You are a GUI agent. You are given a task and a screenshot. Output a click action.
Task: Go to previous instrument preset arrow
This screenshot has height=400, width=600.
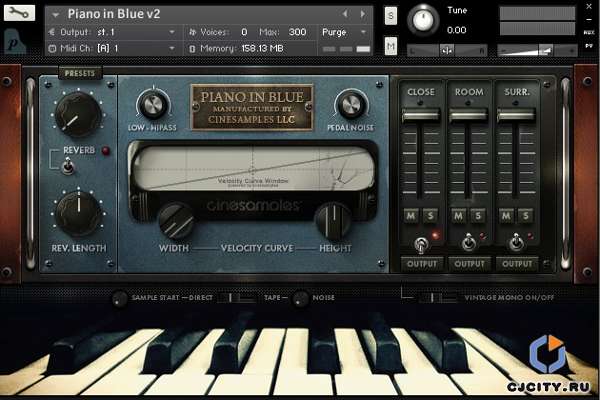point(345,14)
